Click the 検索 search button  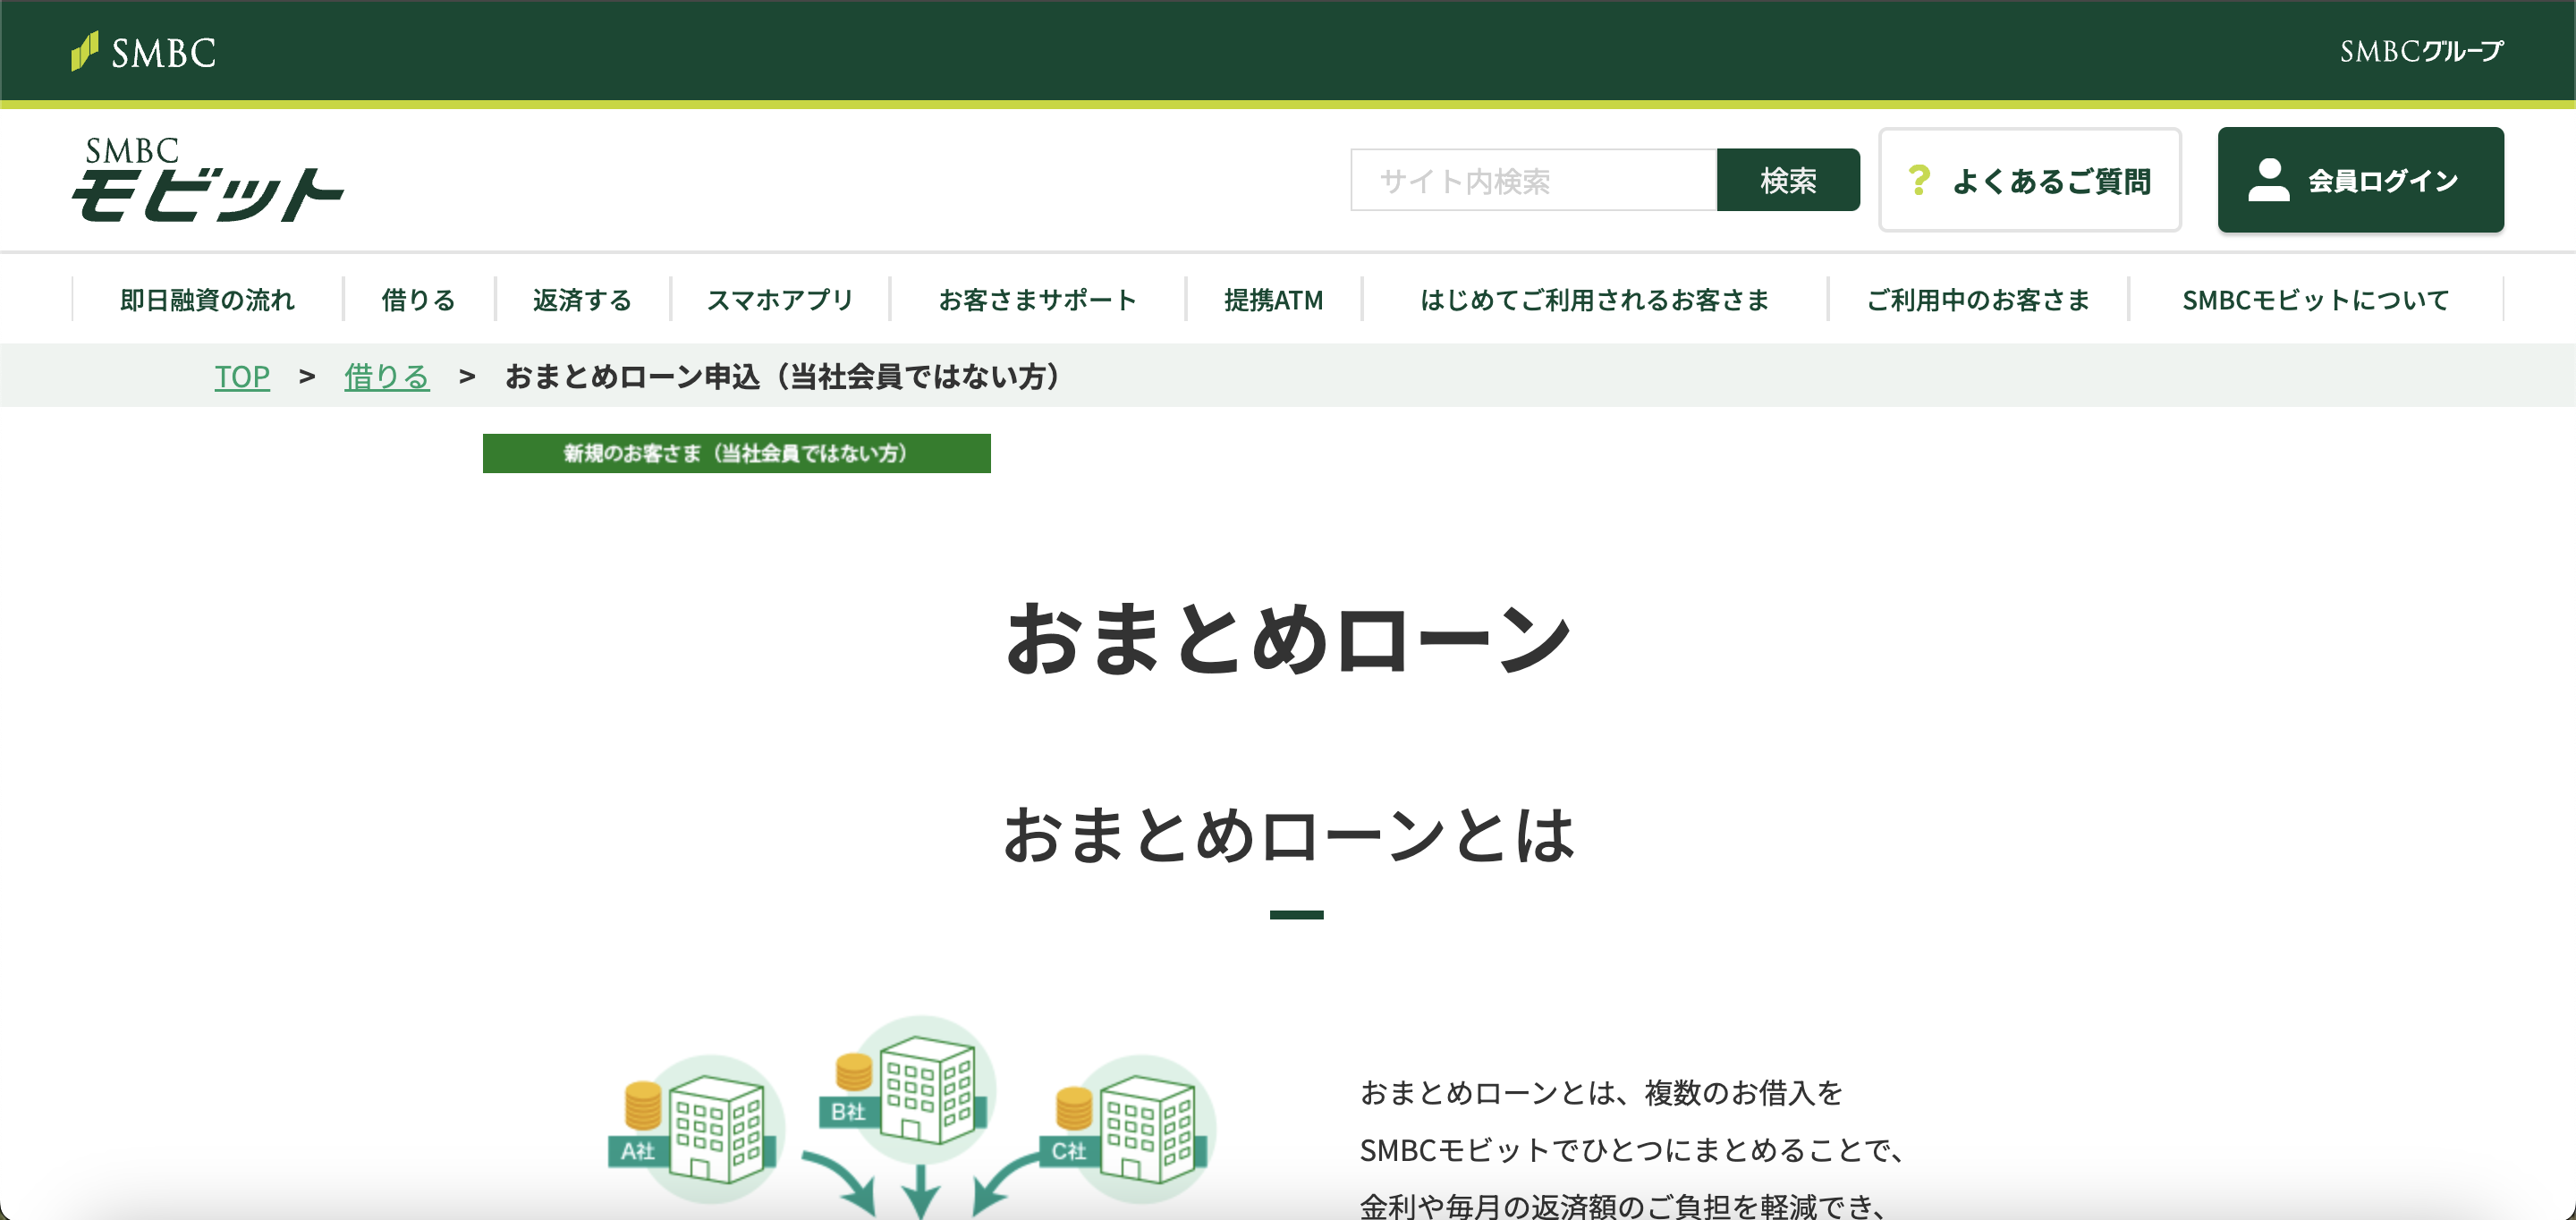pos(1788,180)
